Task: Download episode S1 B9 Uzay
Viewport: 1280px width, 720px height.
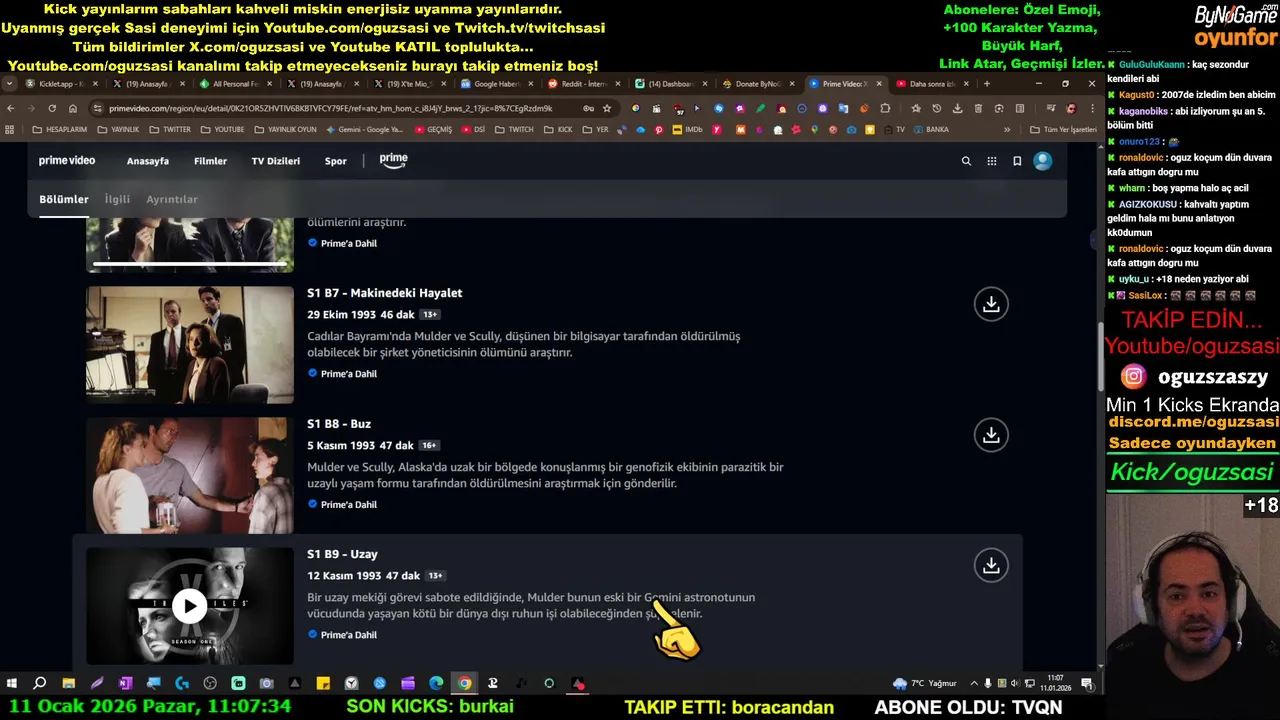Action: click(x=991, y=565)
